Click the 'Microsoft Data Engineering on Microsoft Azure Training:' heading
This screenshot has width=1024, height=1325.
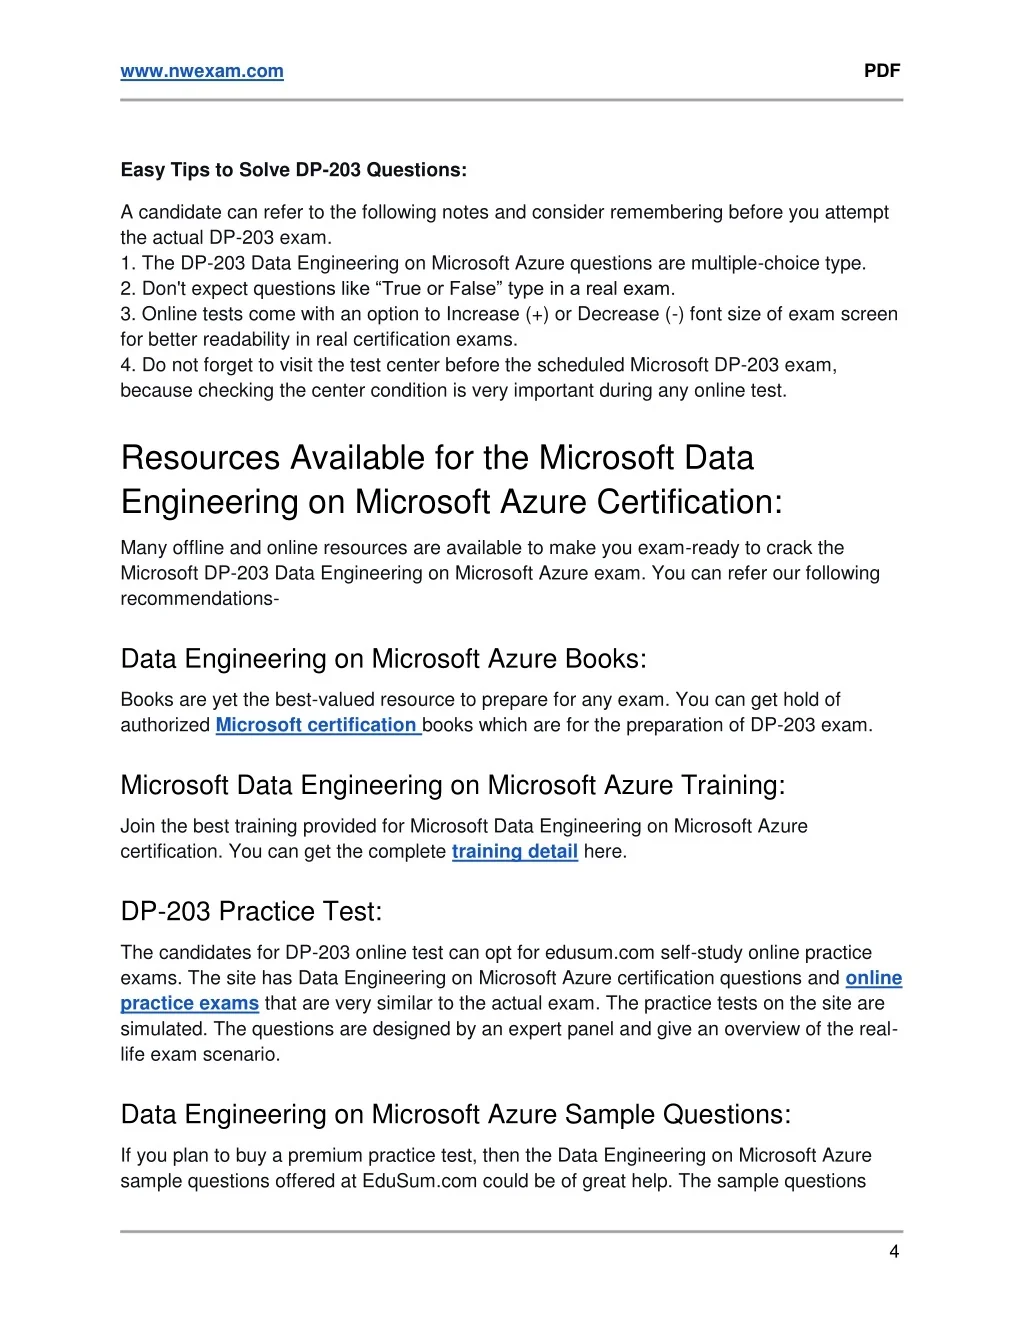pos(452,785)
